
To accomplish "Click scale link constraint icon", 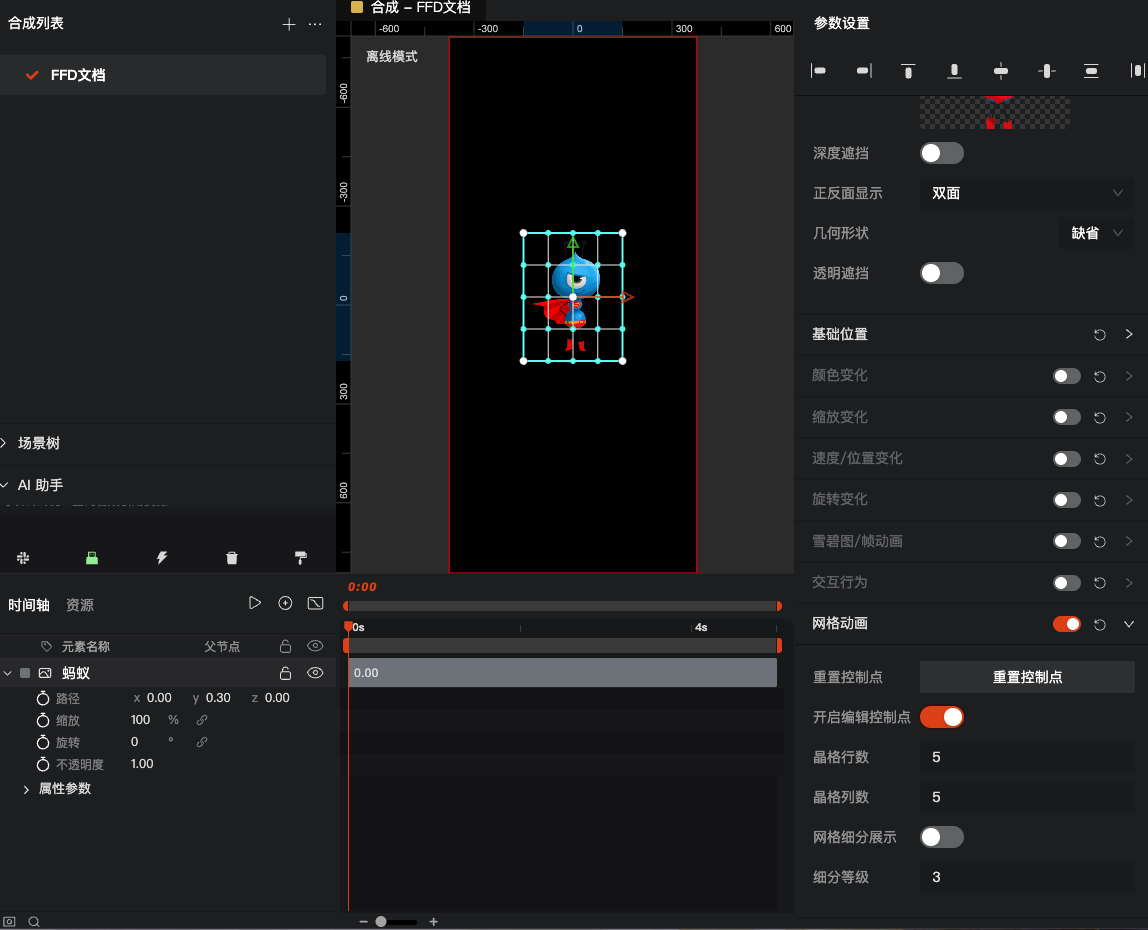I will (202, 720).
